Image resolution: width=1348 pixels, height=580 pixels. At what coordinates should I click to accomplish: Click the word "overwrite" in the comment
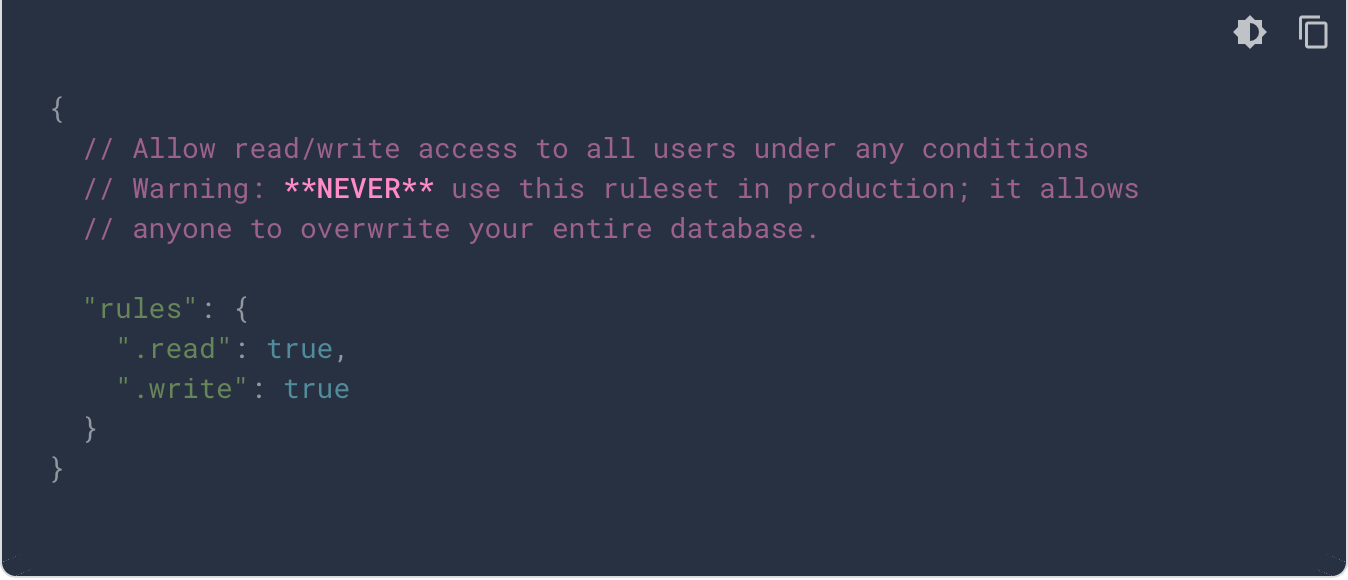(375, 229)
